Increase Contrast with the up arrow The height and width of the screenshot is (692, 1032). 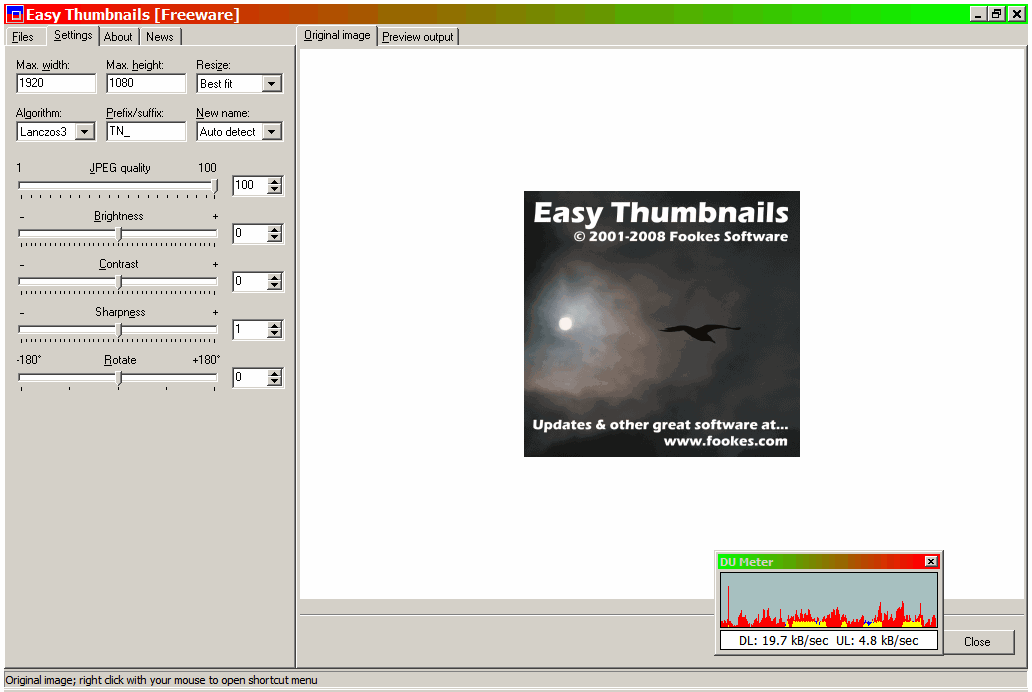(274, 277)
